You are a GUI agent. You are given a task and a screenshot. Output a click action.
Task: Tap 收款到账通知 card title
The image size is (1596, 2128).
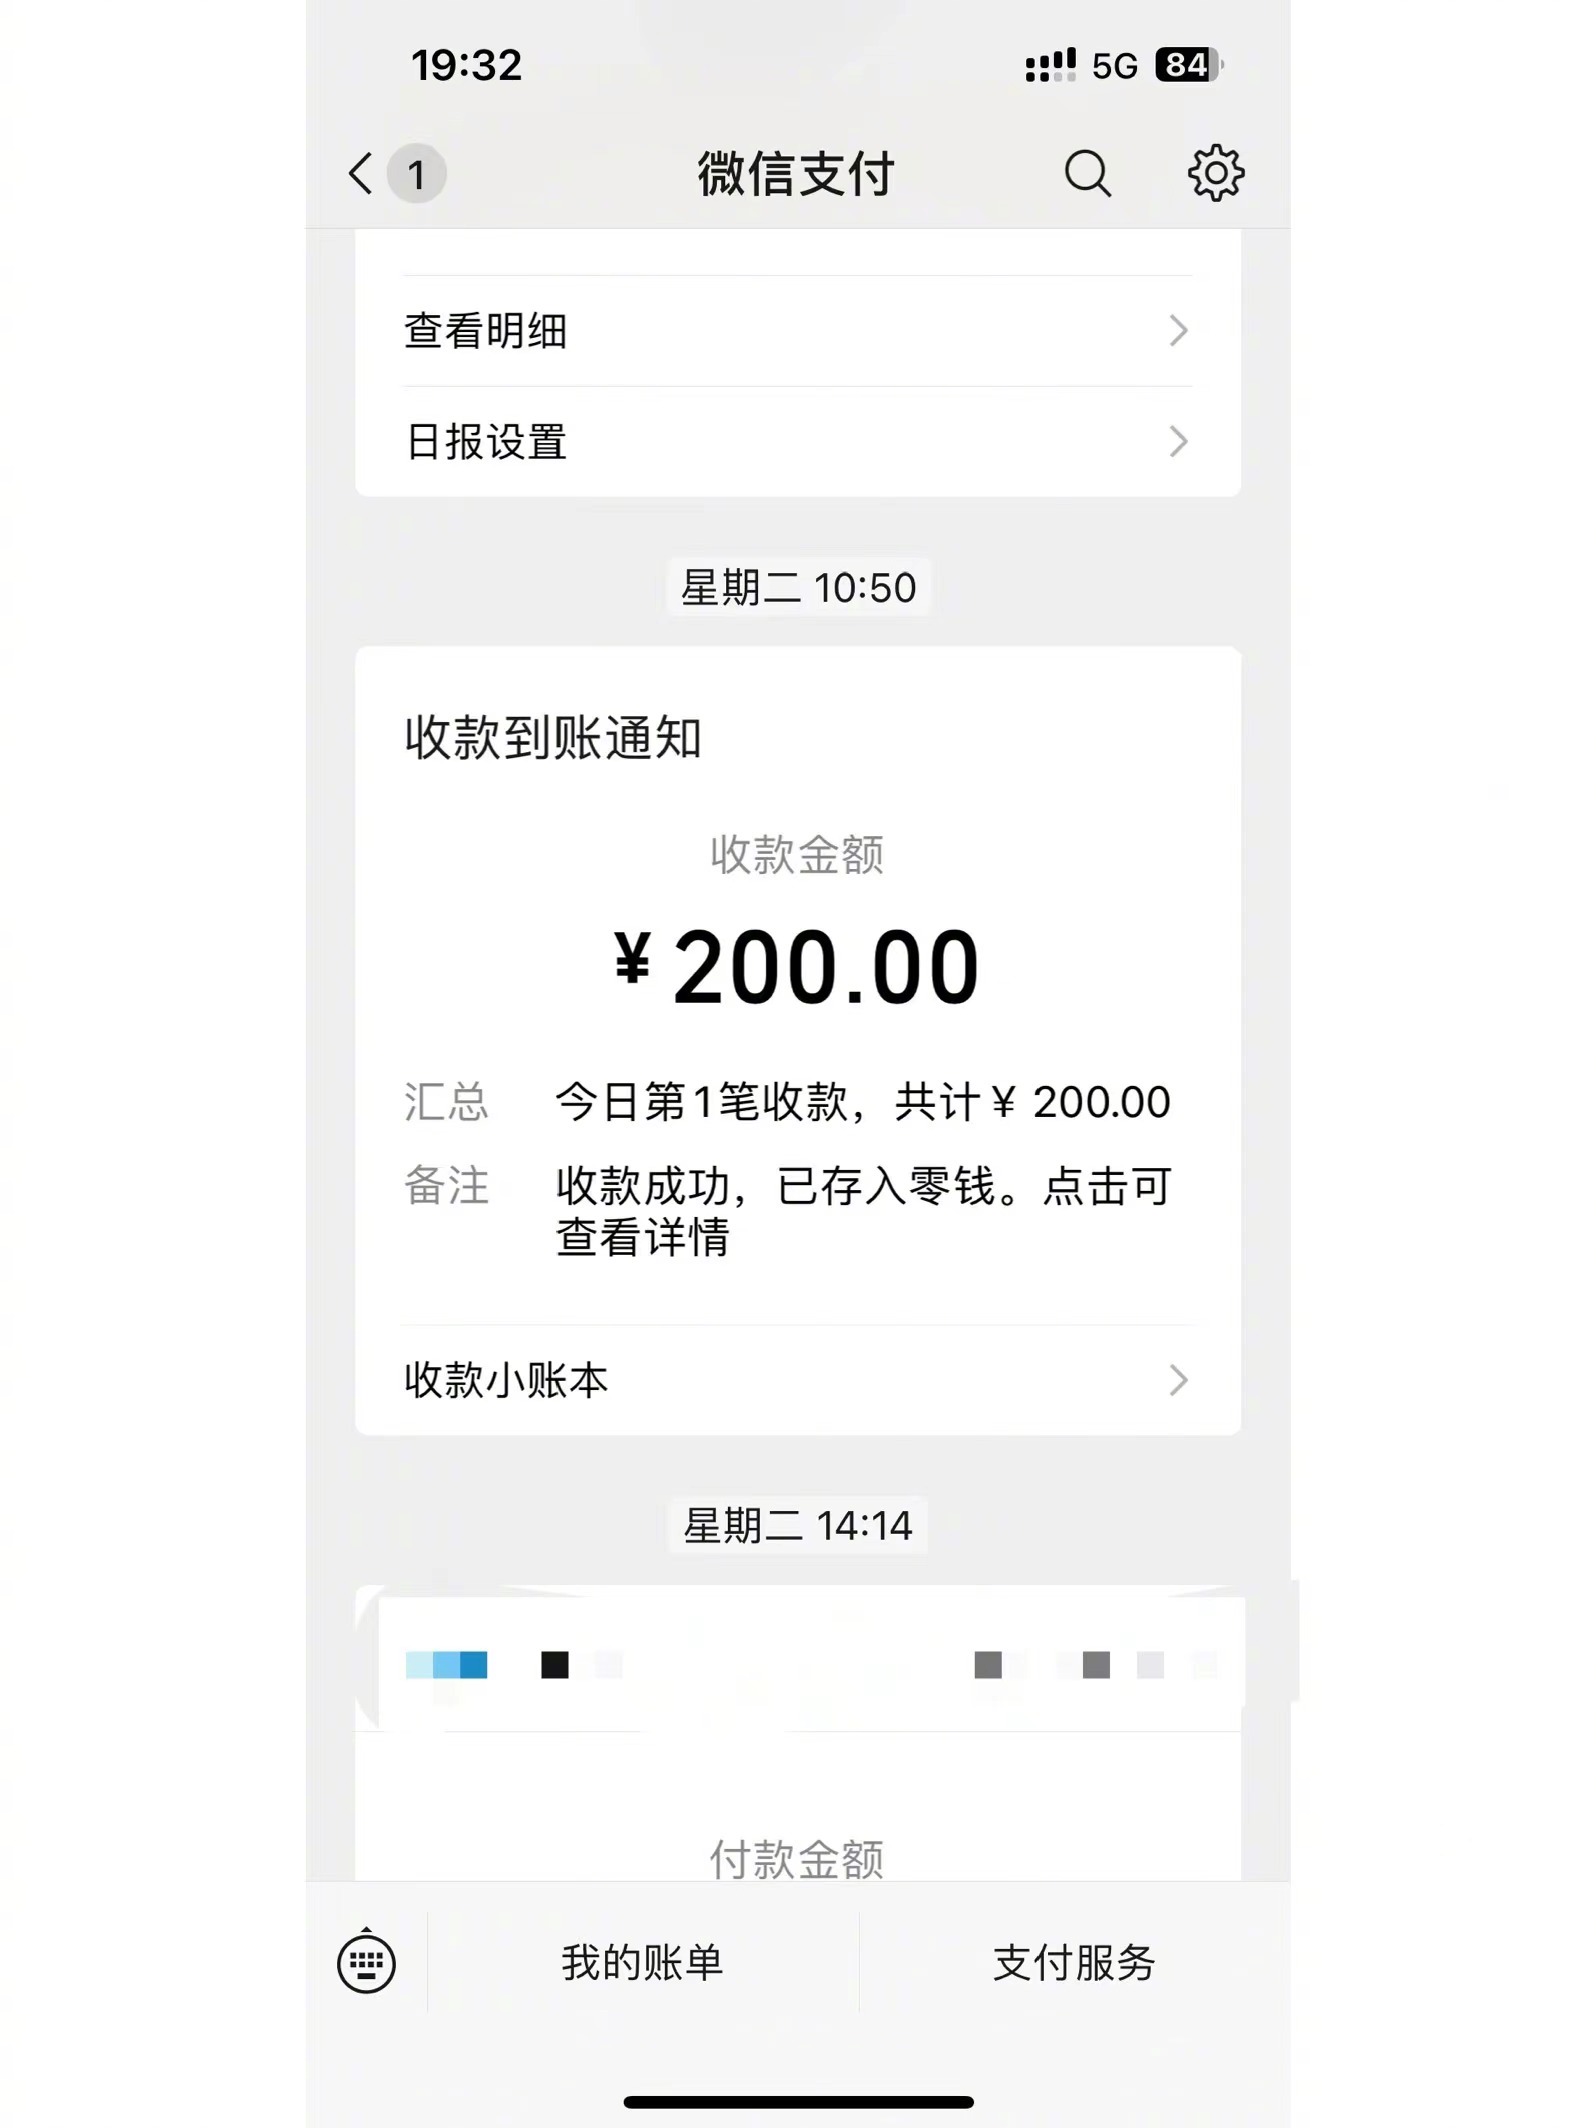553,738
